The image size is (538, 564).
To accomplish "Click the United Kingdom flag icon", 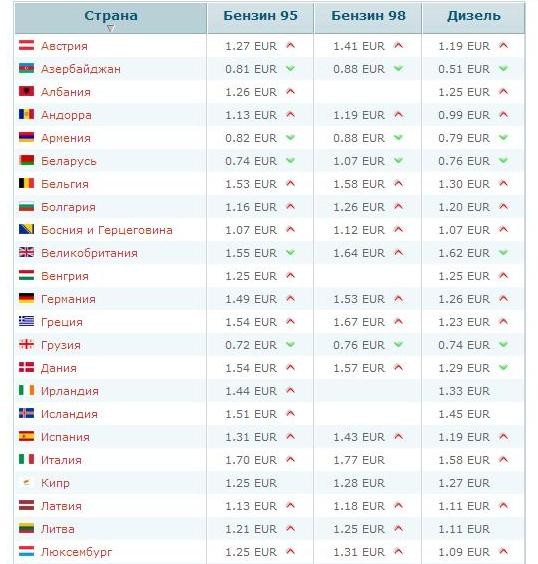I will click(x=26, y=253).
